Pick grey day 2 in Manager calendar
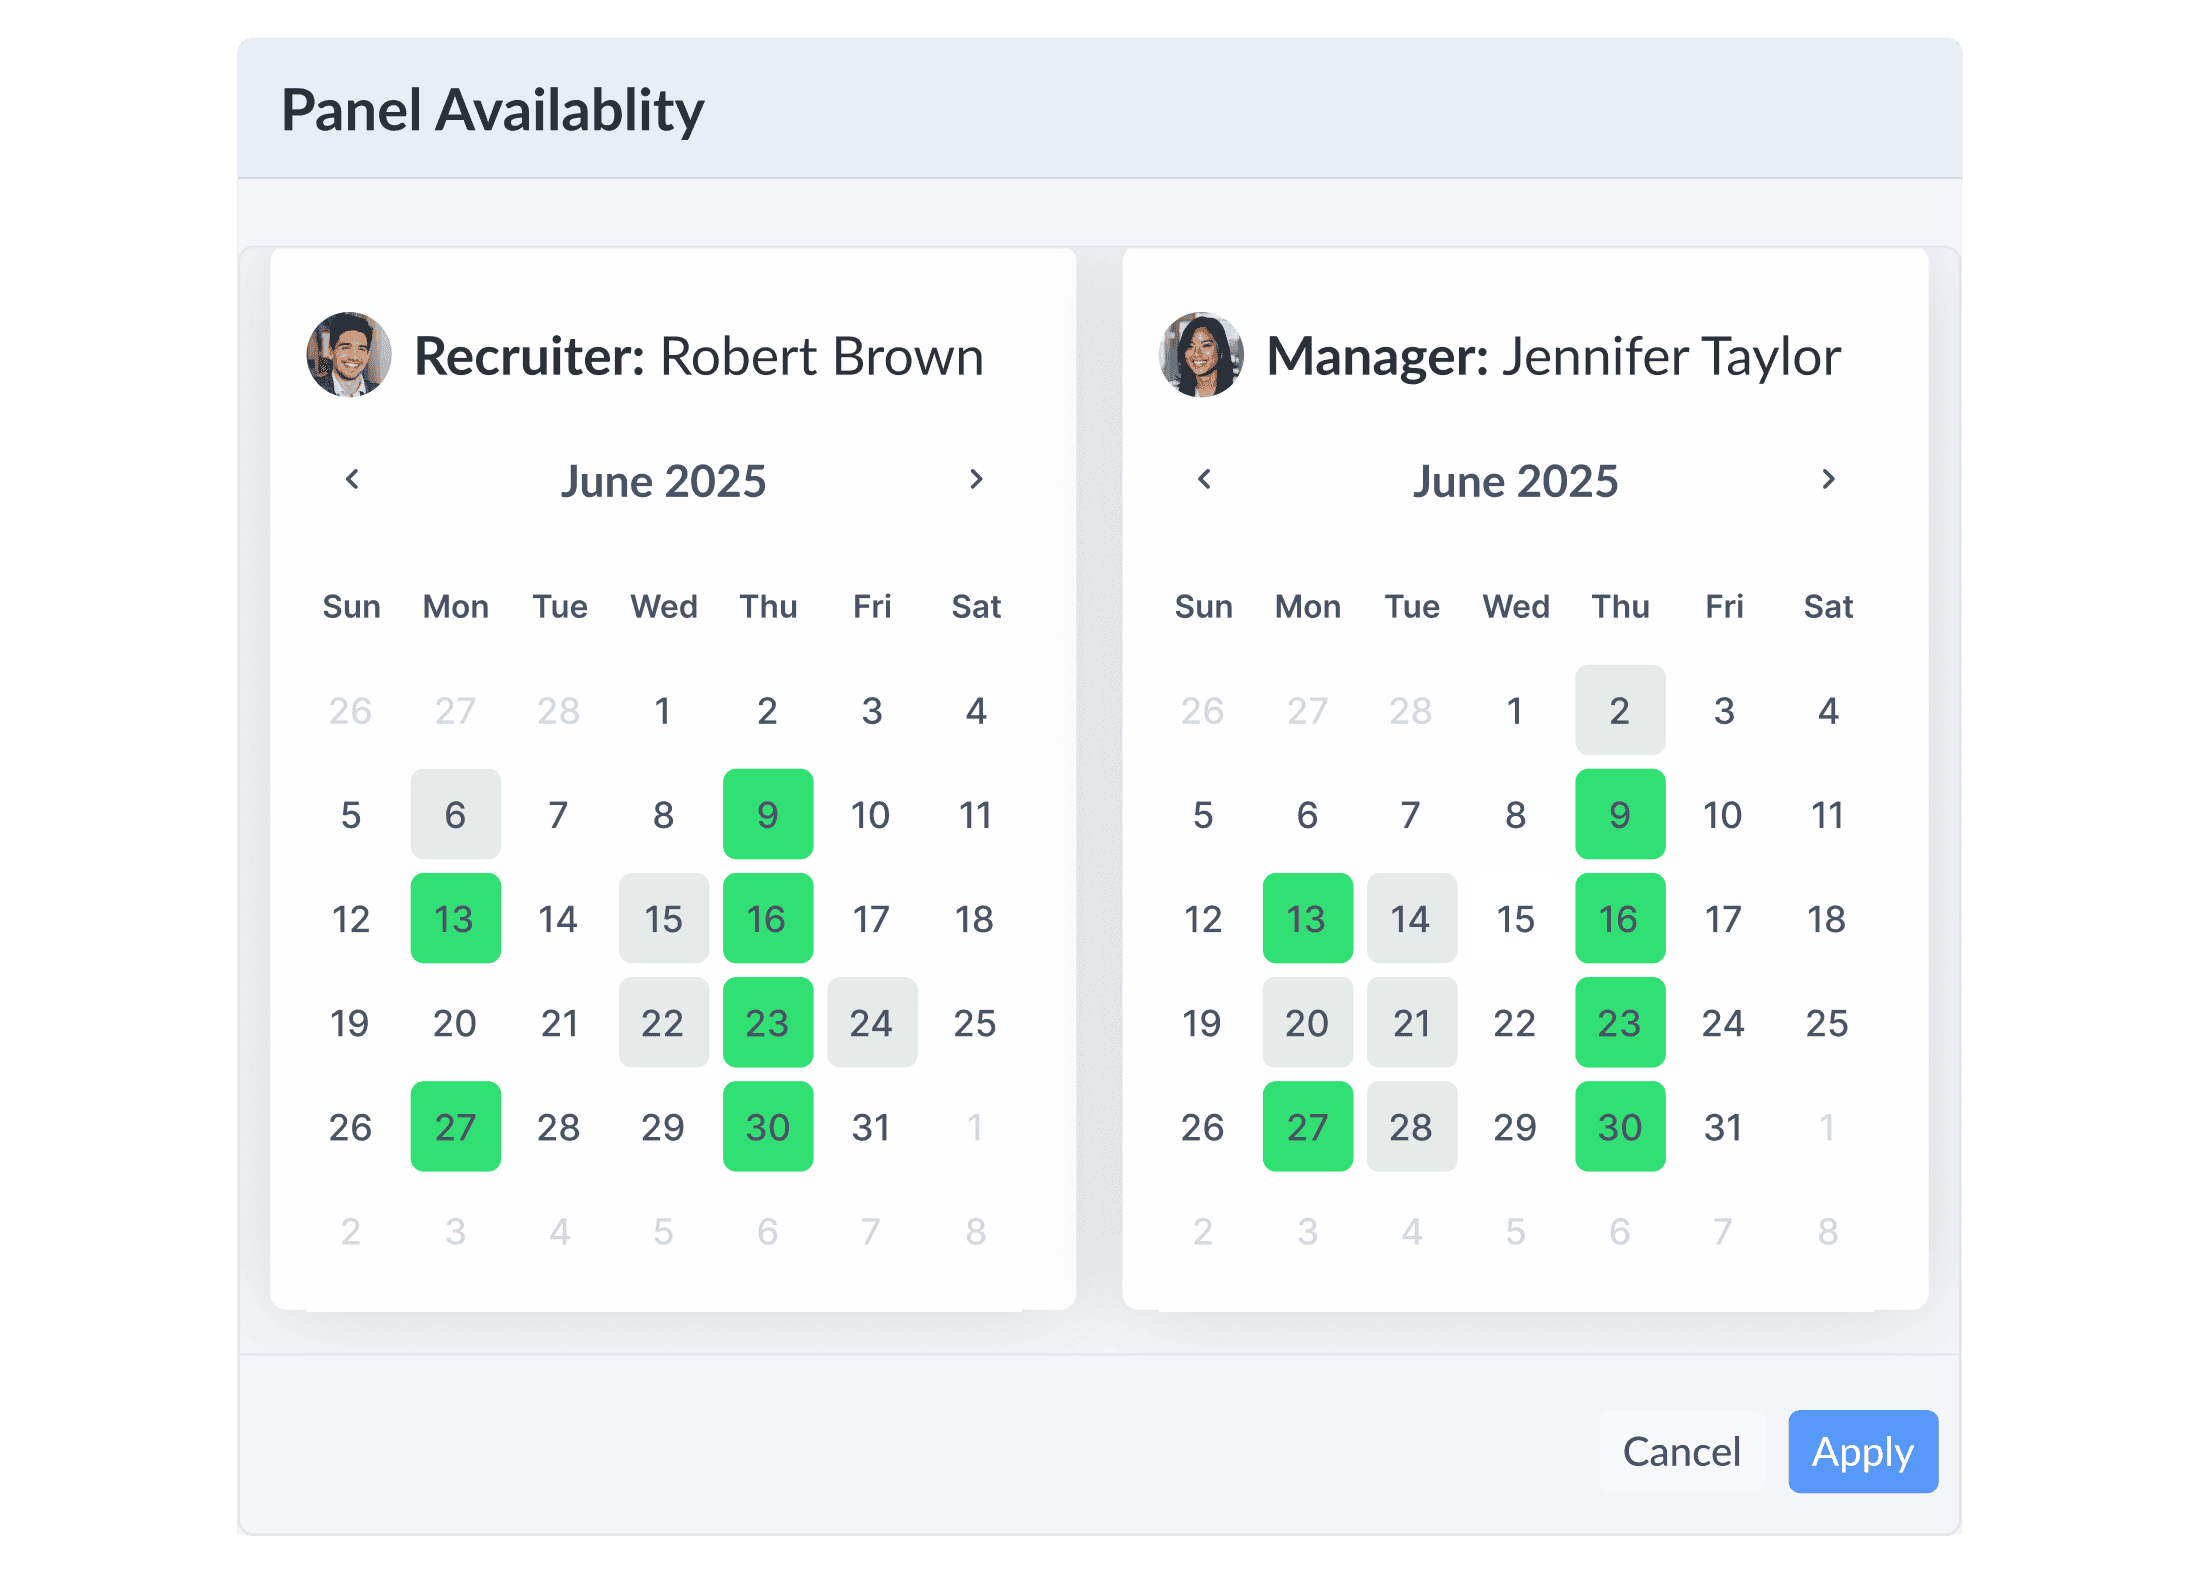This screenshot has height=1572, width=2200. [x=1620, y=710]
